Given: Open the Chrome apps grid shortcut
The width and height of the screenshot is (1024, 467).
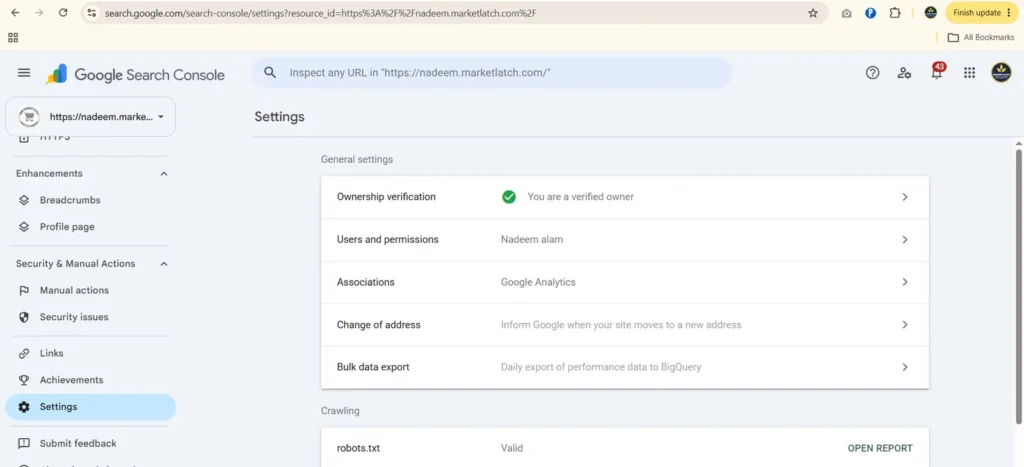Looking at the screenshot, I should 13,37.
